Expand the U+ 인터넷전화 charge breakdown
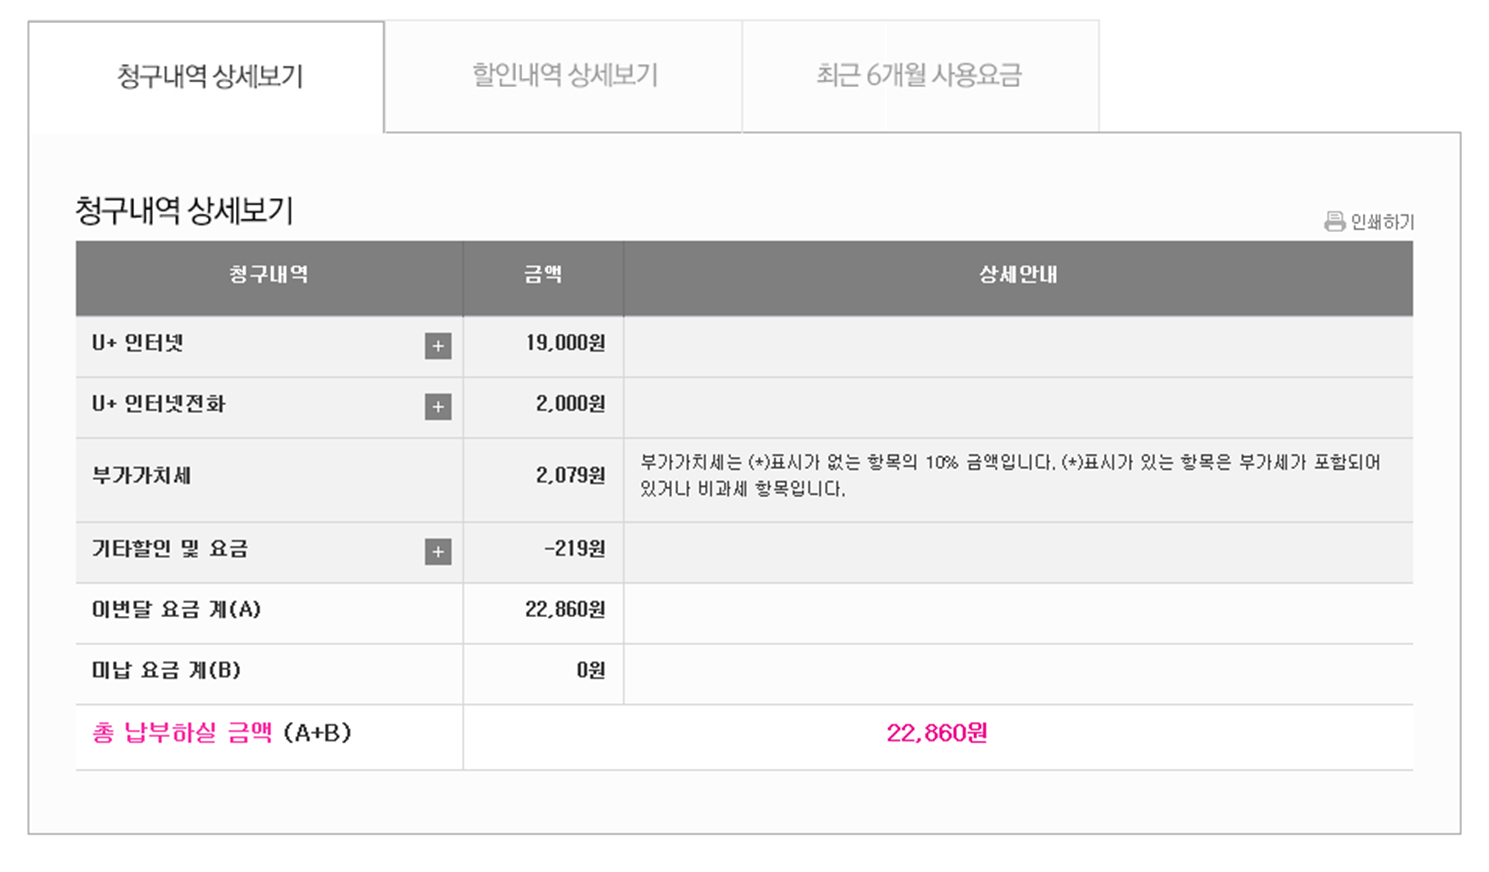This screenshot has width=1489, height=872. point(438,407)
